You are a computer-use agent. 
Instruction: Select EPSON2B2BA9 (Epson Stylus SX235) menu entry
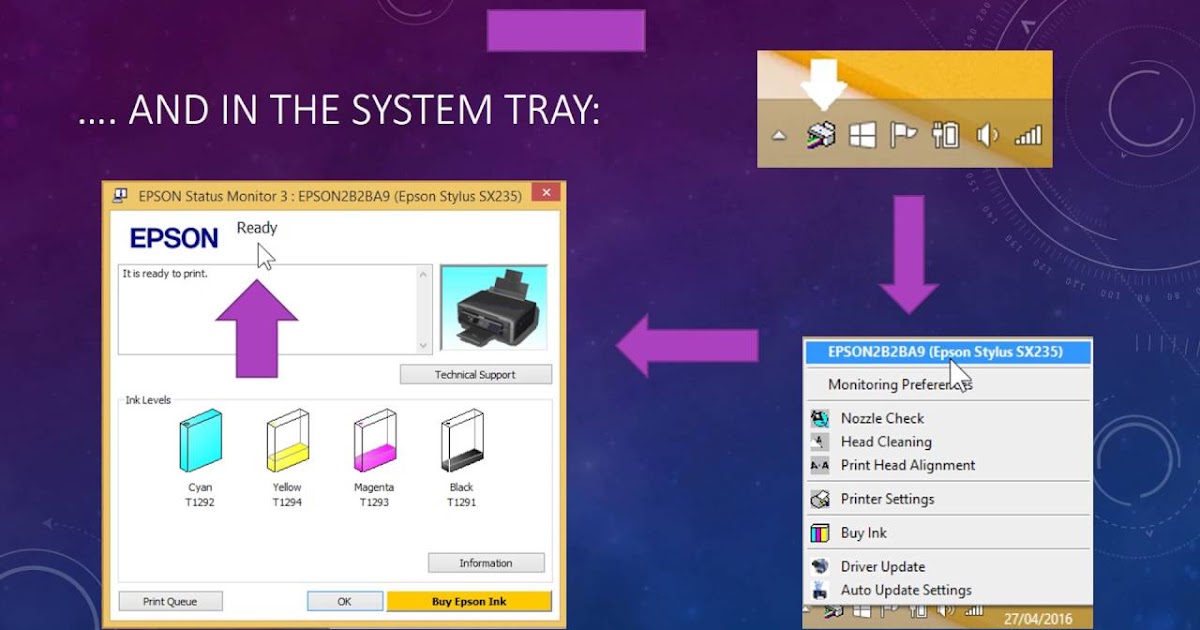click(947, 352)
